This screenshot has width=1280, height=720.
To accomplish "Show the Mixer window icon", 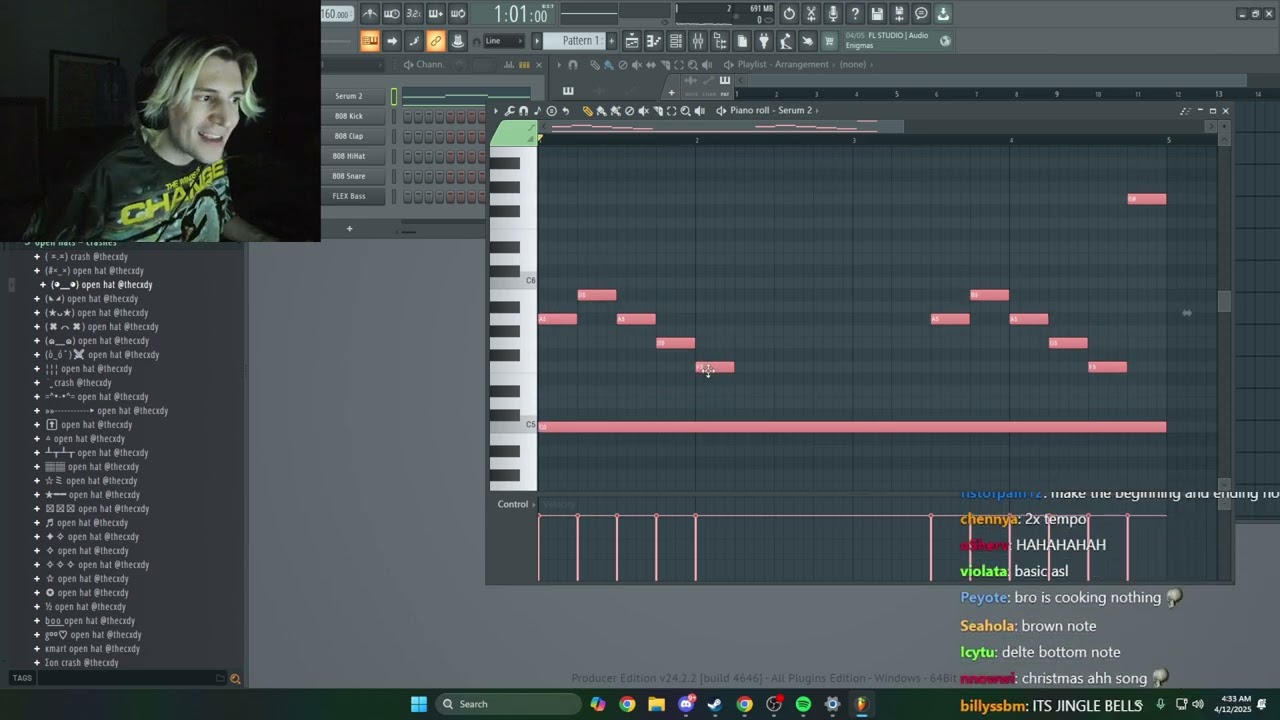I will (x=698, y=41).
